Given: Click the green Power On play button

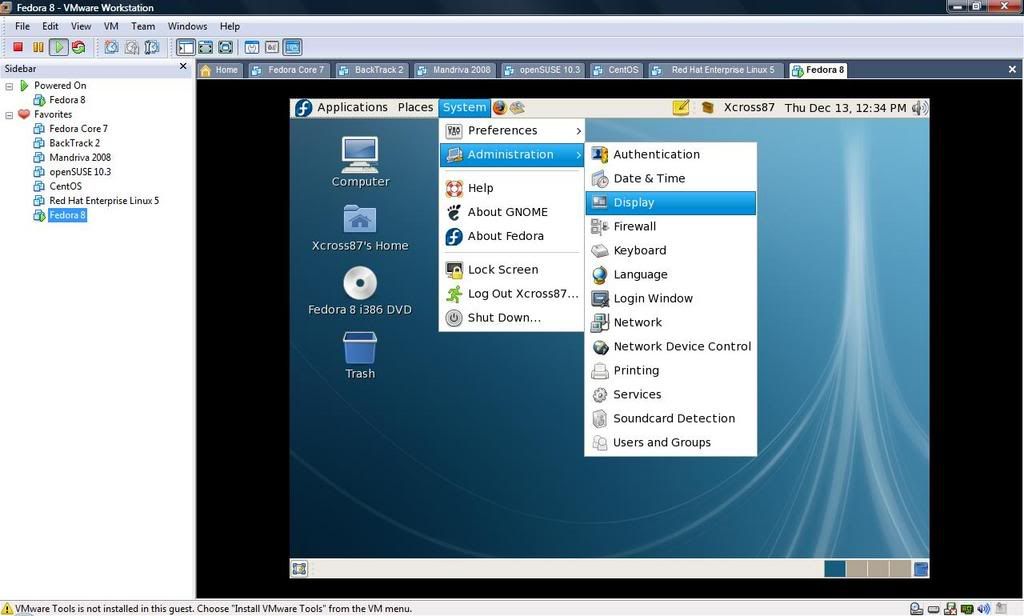Looking at the screenshot, I should [x=59, y=47].
